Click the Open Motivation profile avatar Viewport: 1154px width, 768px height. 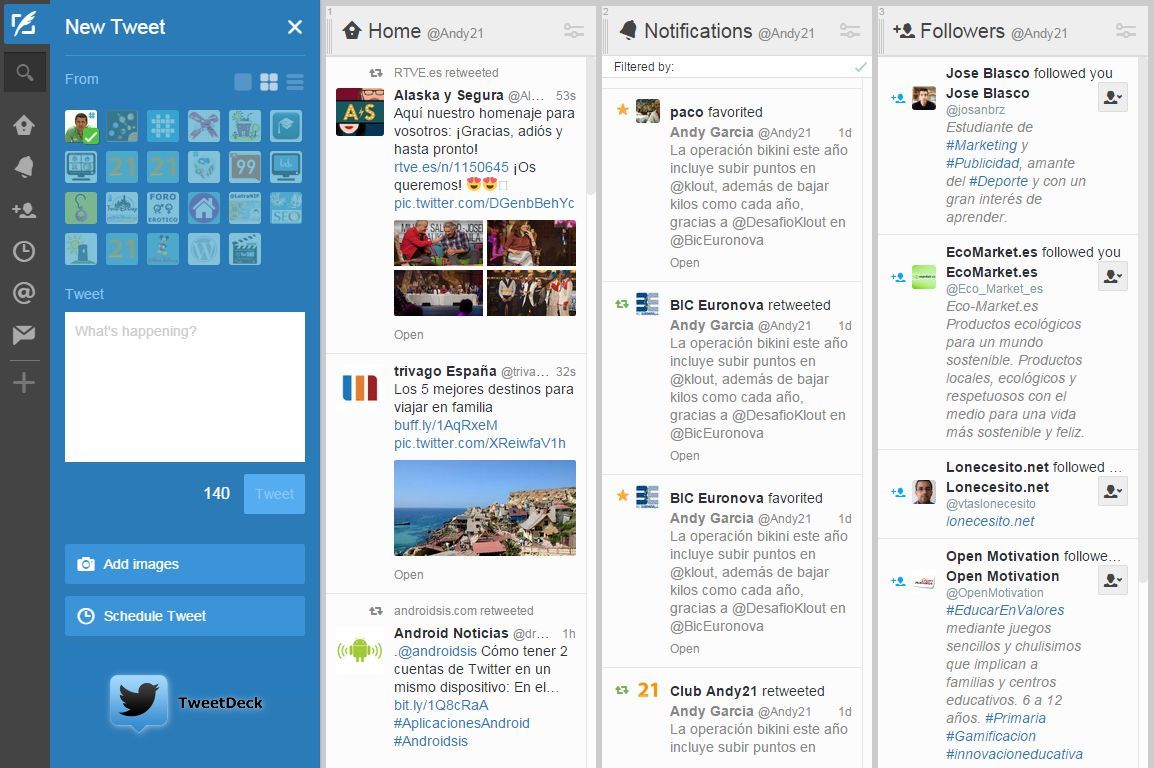point(924,581)
